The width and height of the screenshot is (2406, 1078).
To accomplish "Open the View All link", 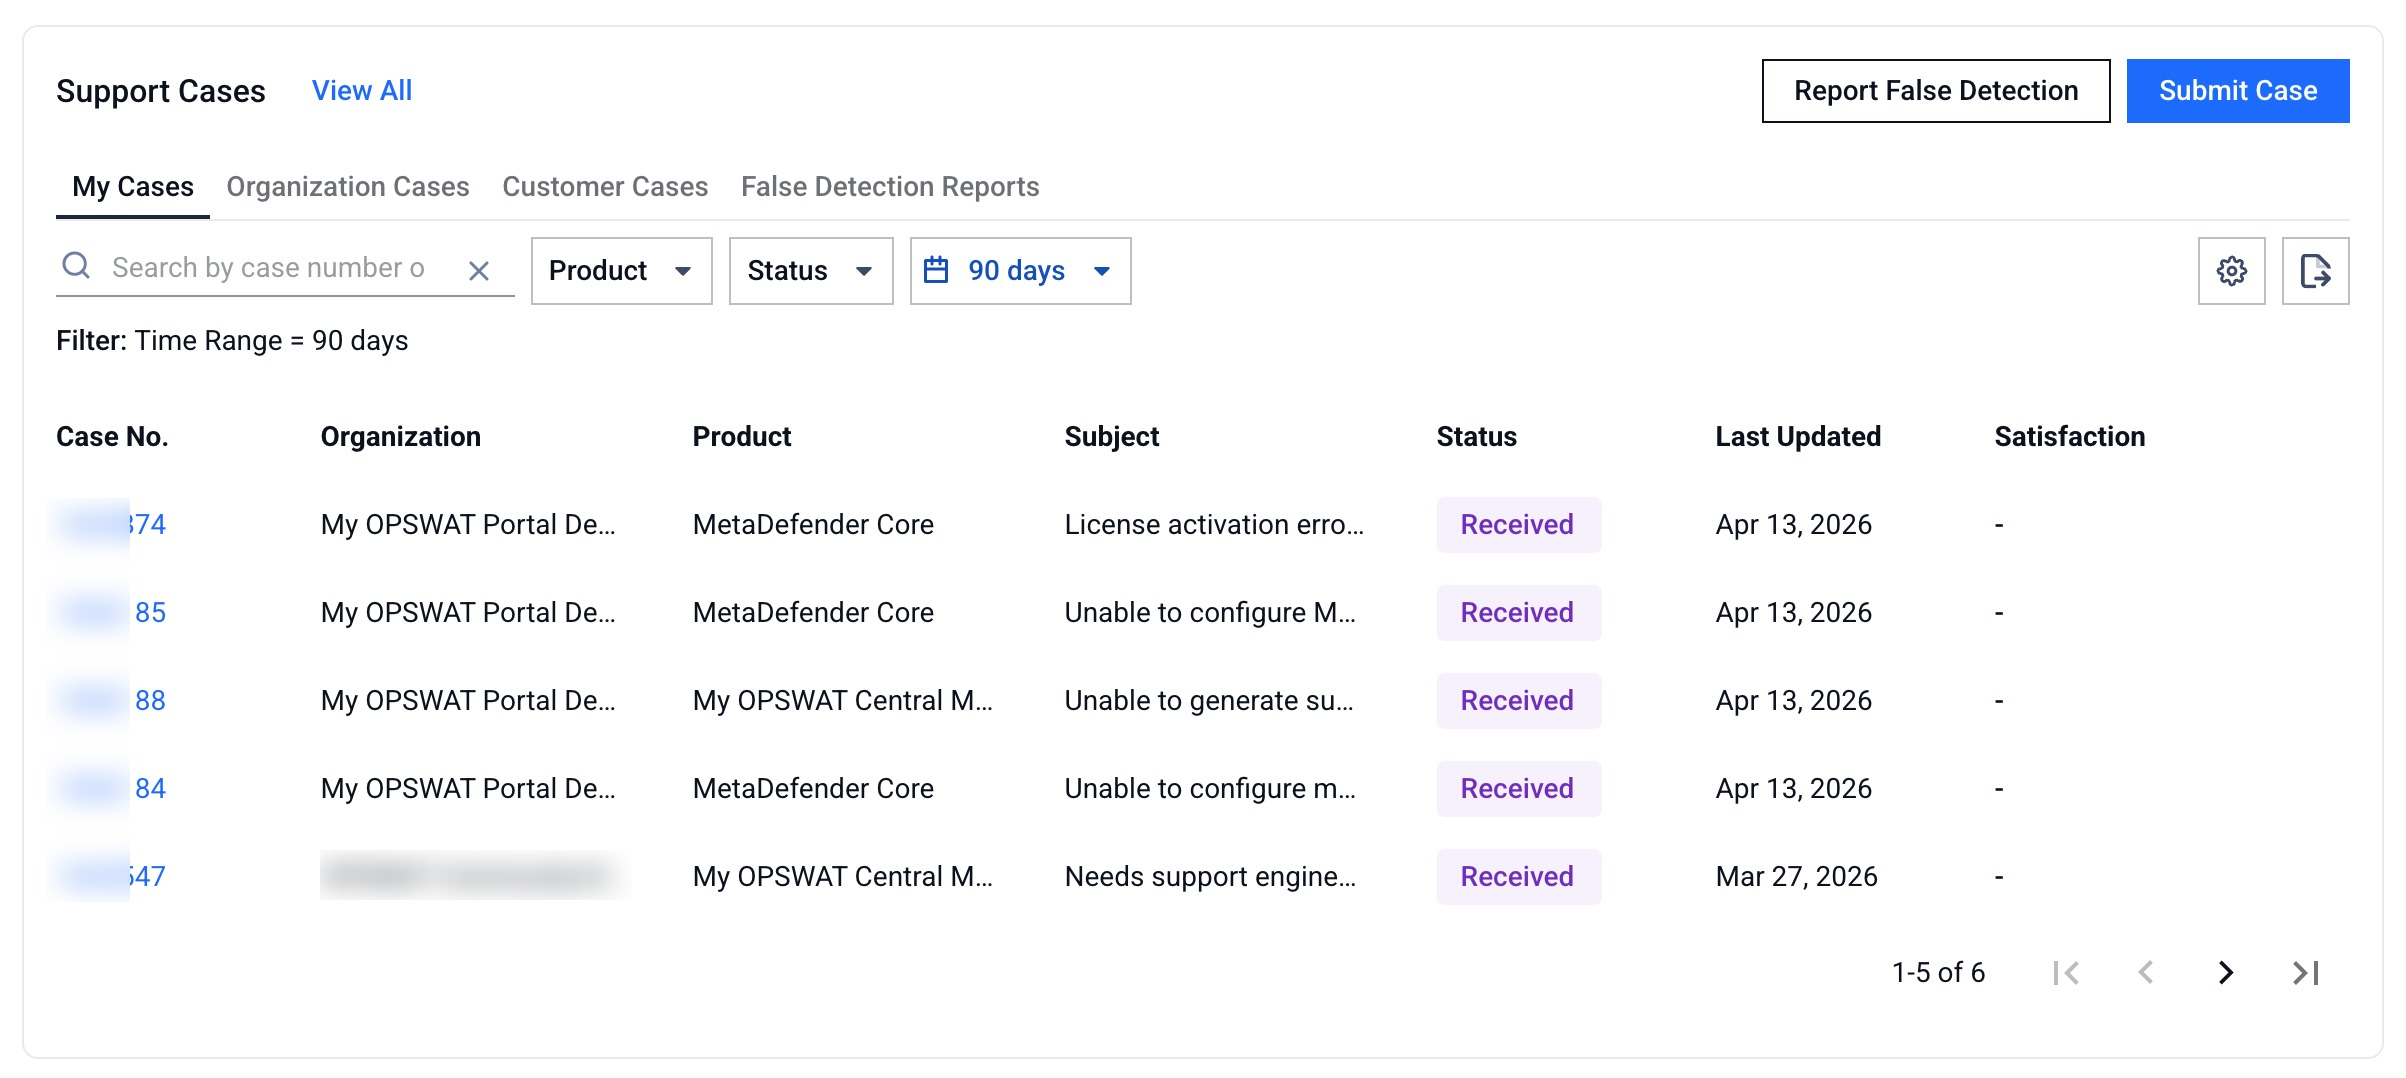I will click(x=361, y=91).
